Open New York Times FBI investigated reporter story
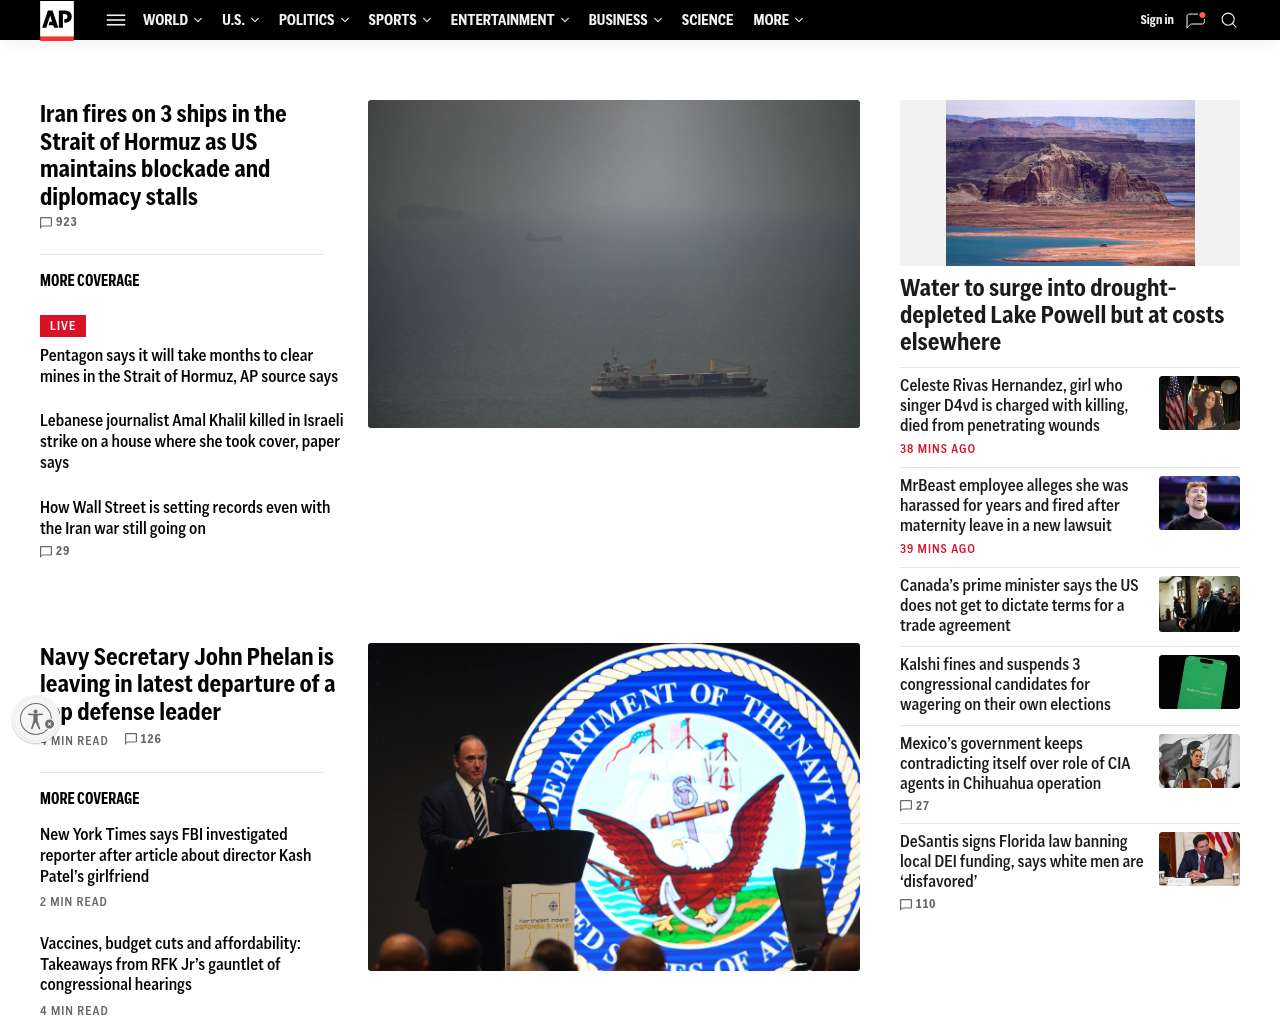The height and width of the screenshot is (1024, 1280). pos(176,855)
